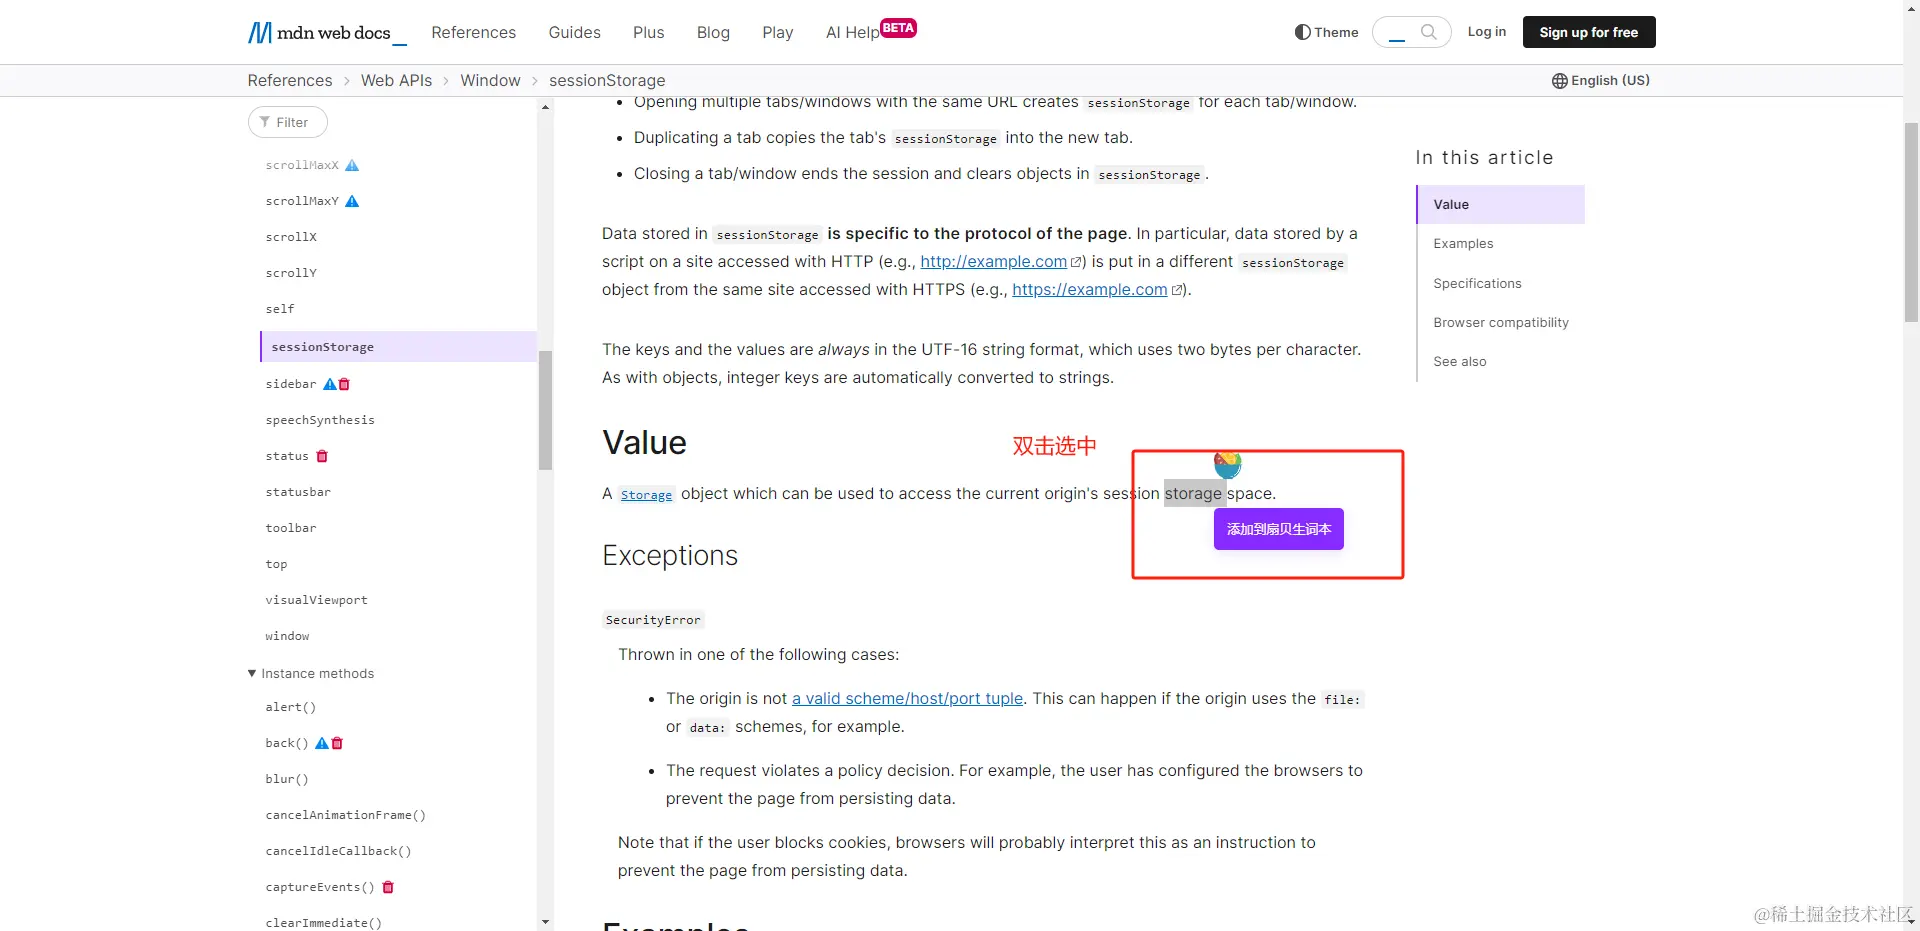Click the Log in link
The image size is (1920, 931).
[x=1486, y=32]
